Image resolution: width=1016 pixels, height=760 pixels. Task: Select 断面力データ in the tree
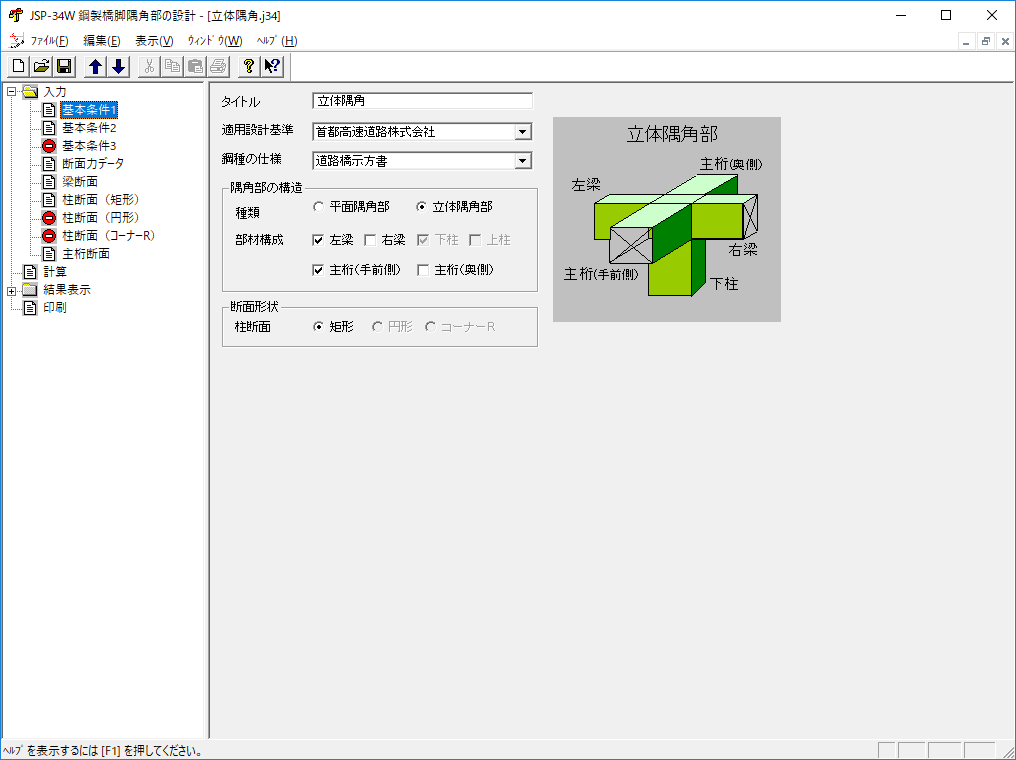pos(93,164)
